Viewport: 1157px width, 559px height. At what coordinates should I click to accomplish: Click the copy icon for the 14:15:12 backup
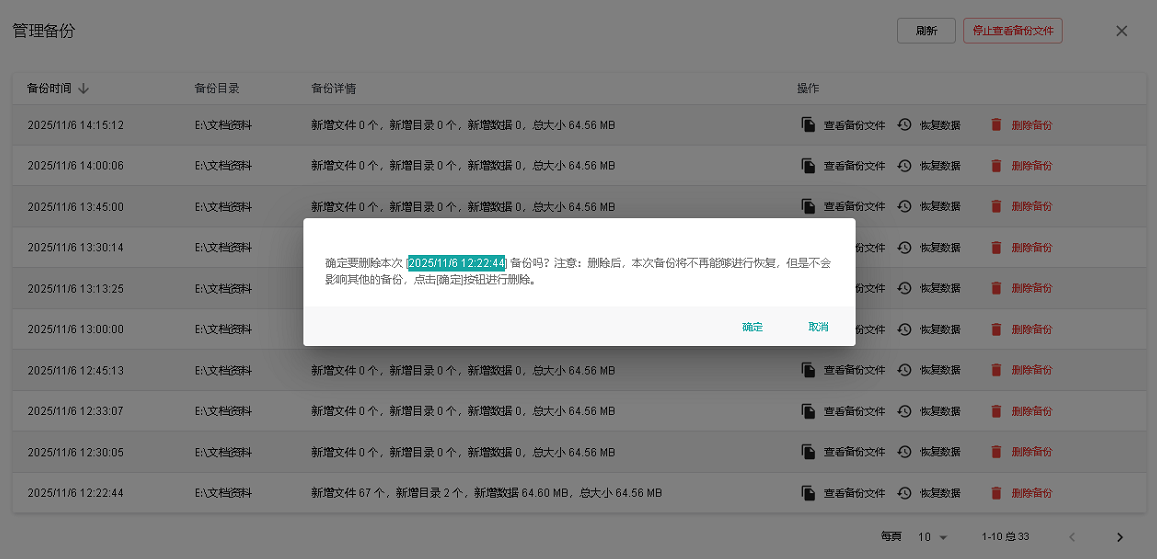pos(808,125)
